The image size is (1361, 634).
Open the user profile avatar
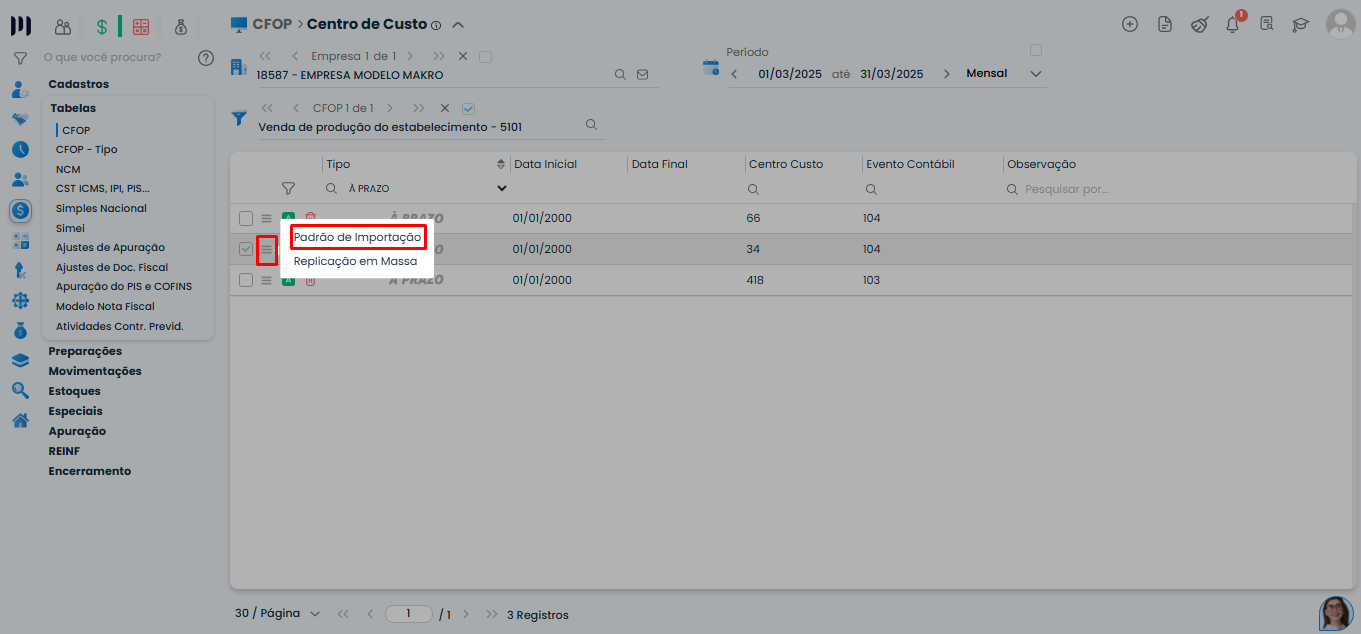1340,24
